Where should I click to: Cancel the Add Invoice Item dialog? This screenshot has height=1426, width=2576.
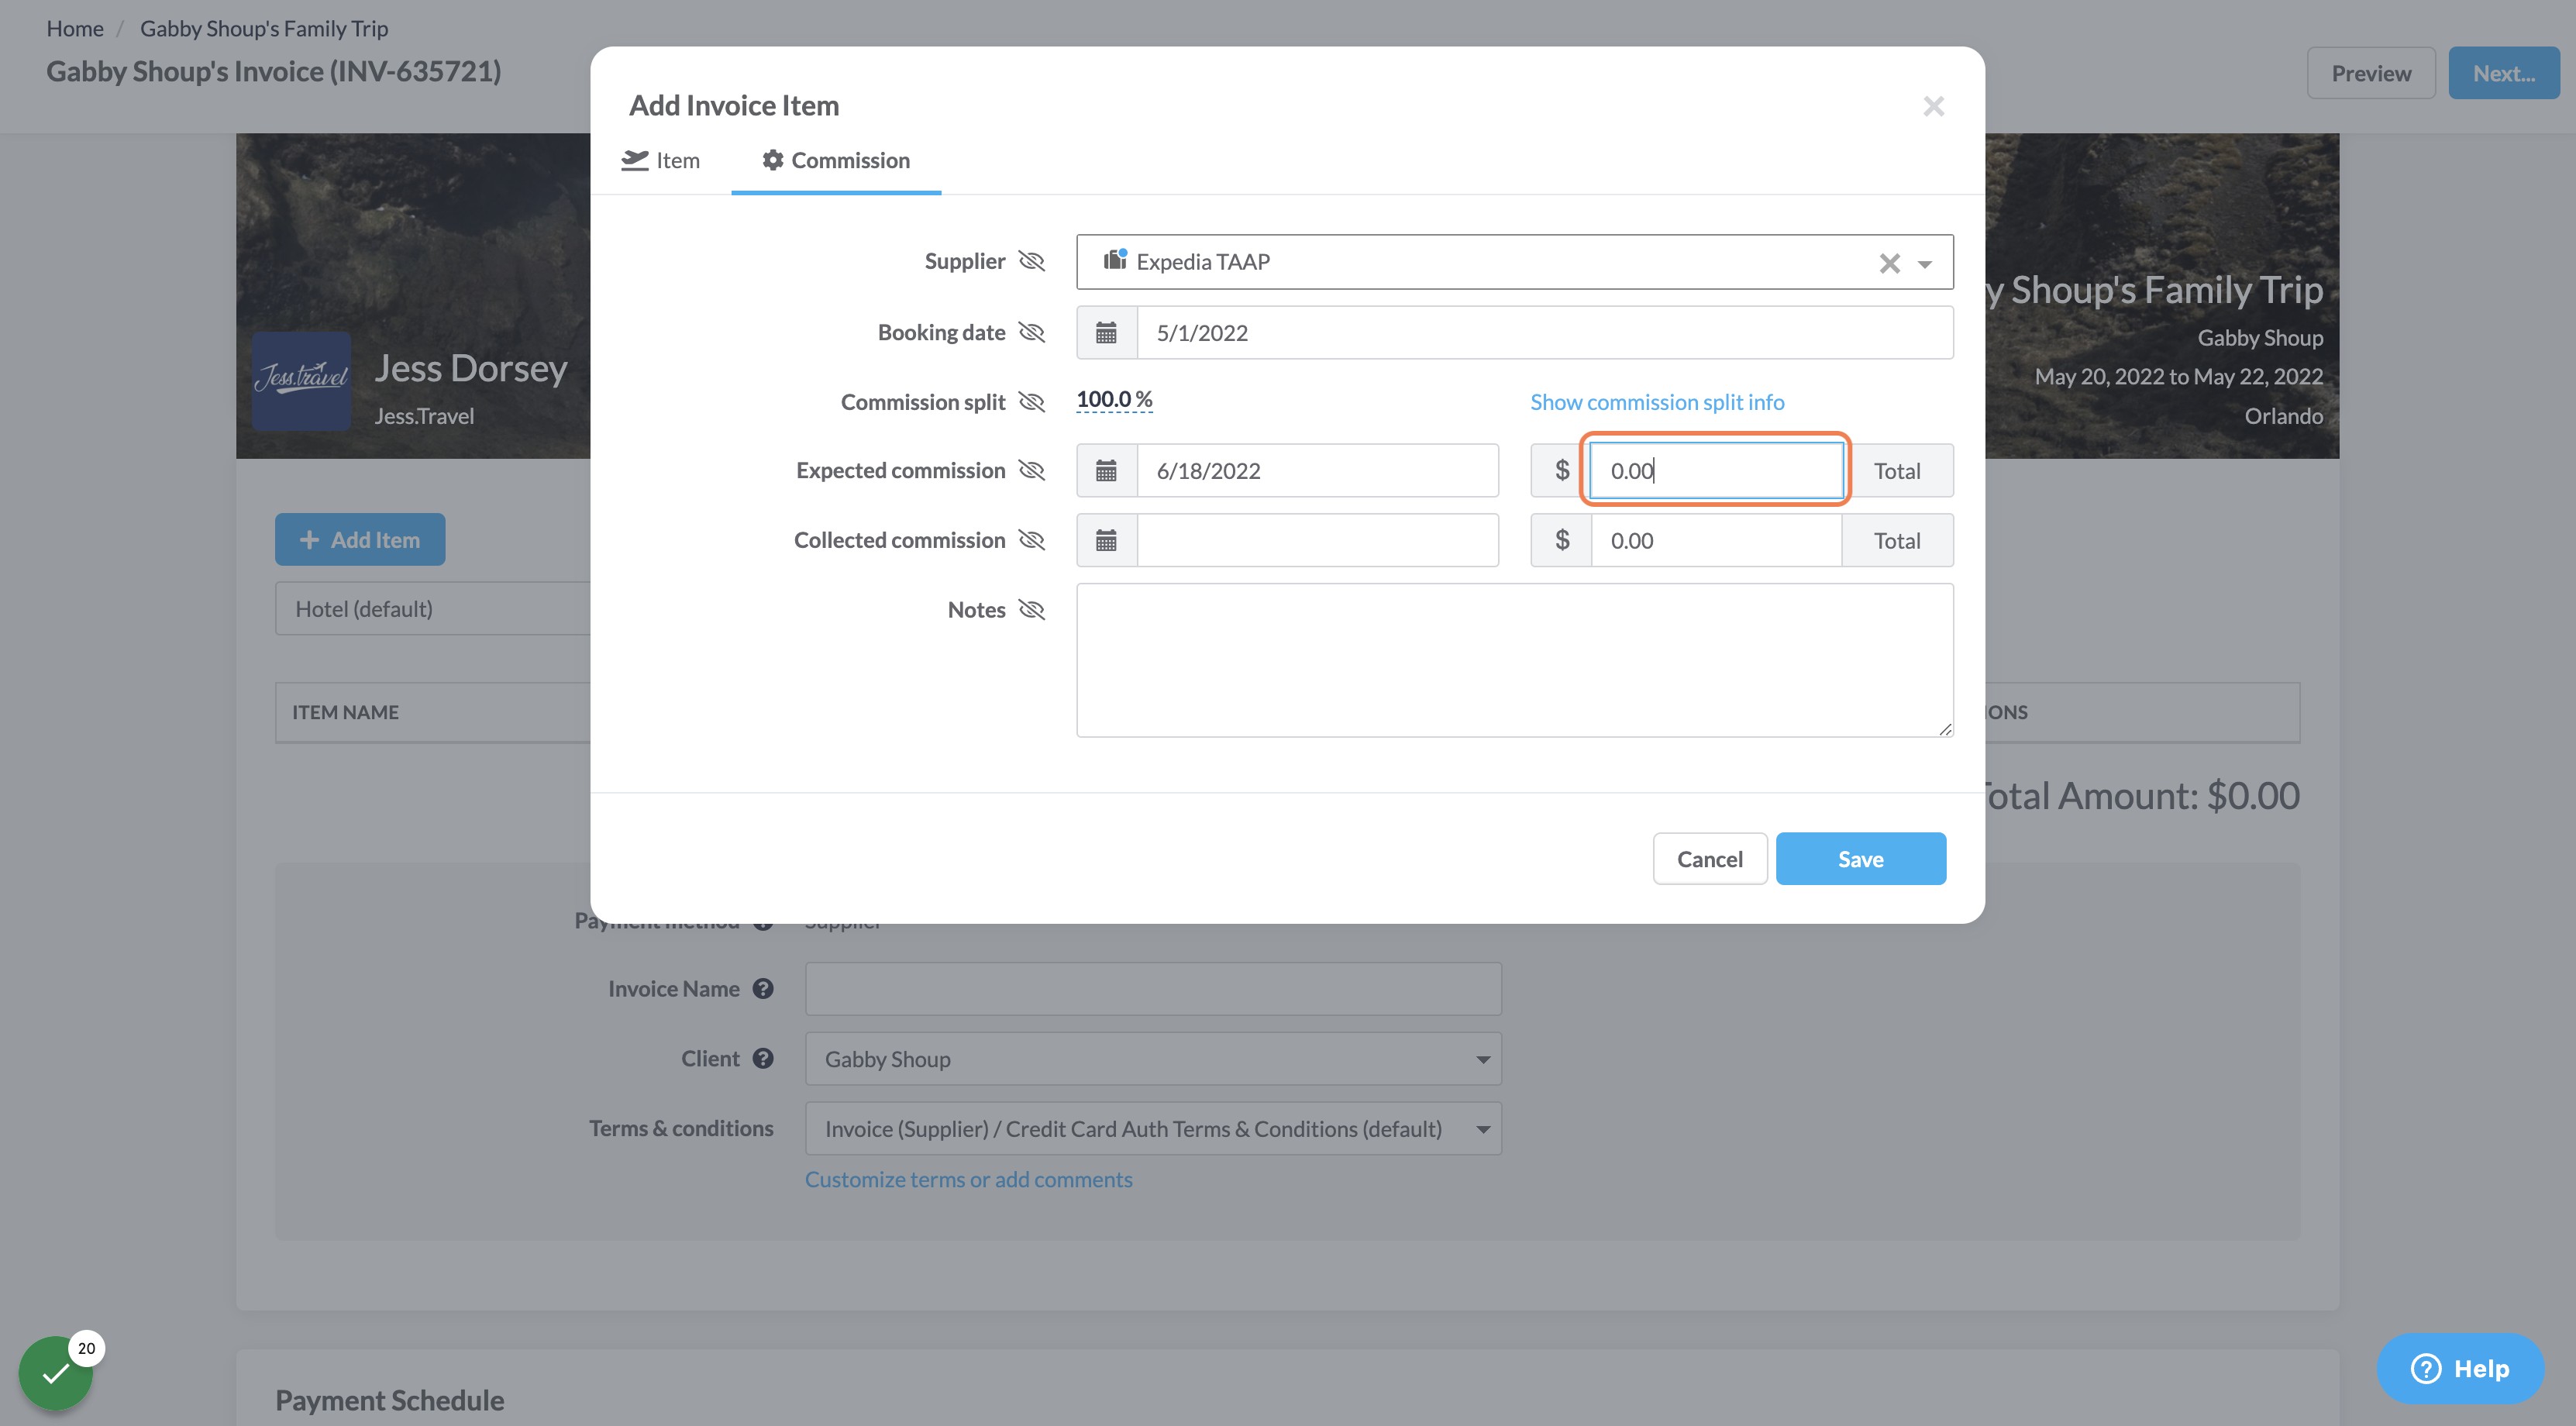[1709, 859]
